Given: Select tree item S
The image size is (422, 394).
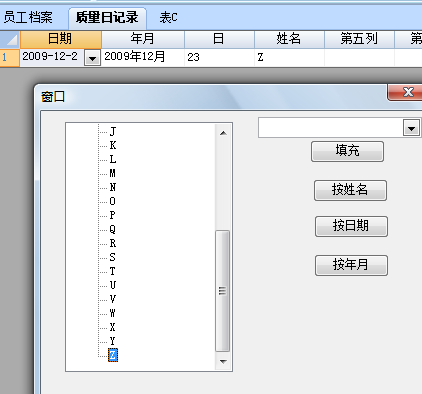Looking at the screenshot, I should pyautogui.click(x=113, y=257).
